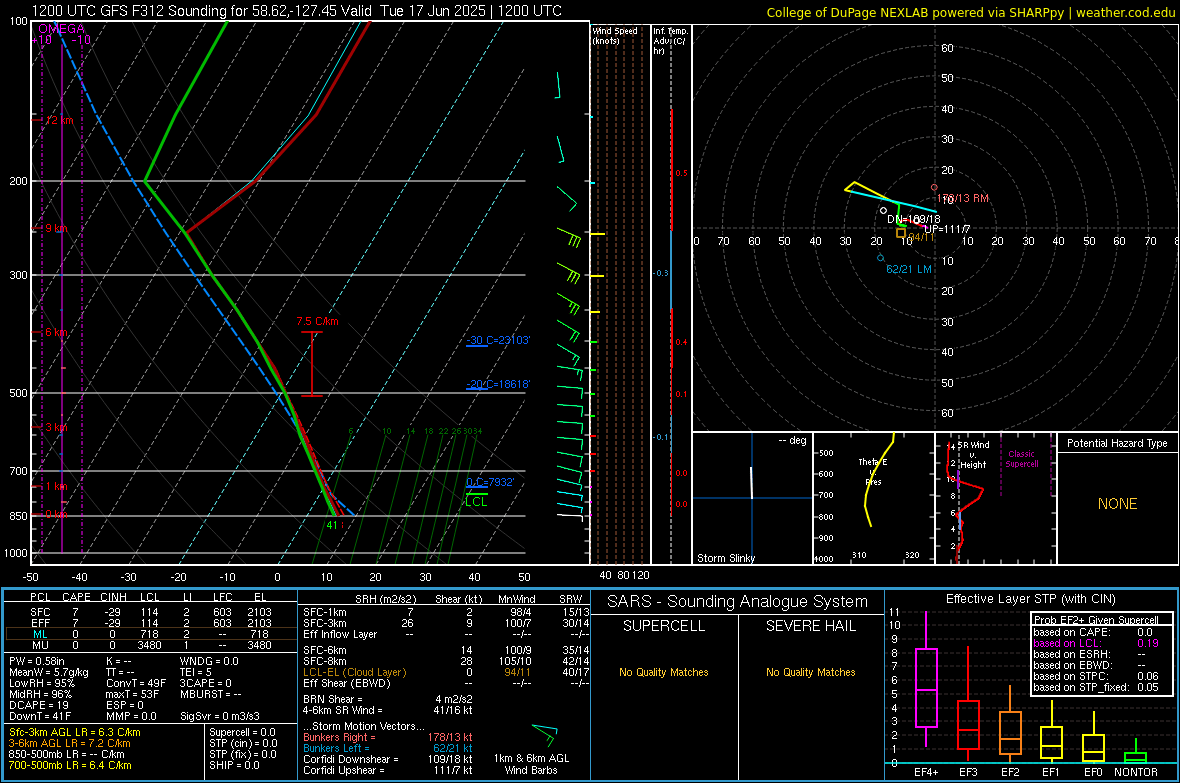This screenshot has width=1180, height=783.
Task: Click the PW = 0.58in value
Action: tap(37, 661)
